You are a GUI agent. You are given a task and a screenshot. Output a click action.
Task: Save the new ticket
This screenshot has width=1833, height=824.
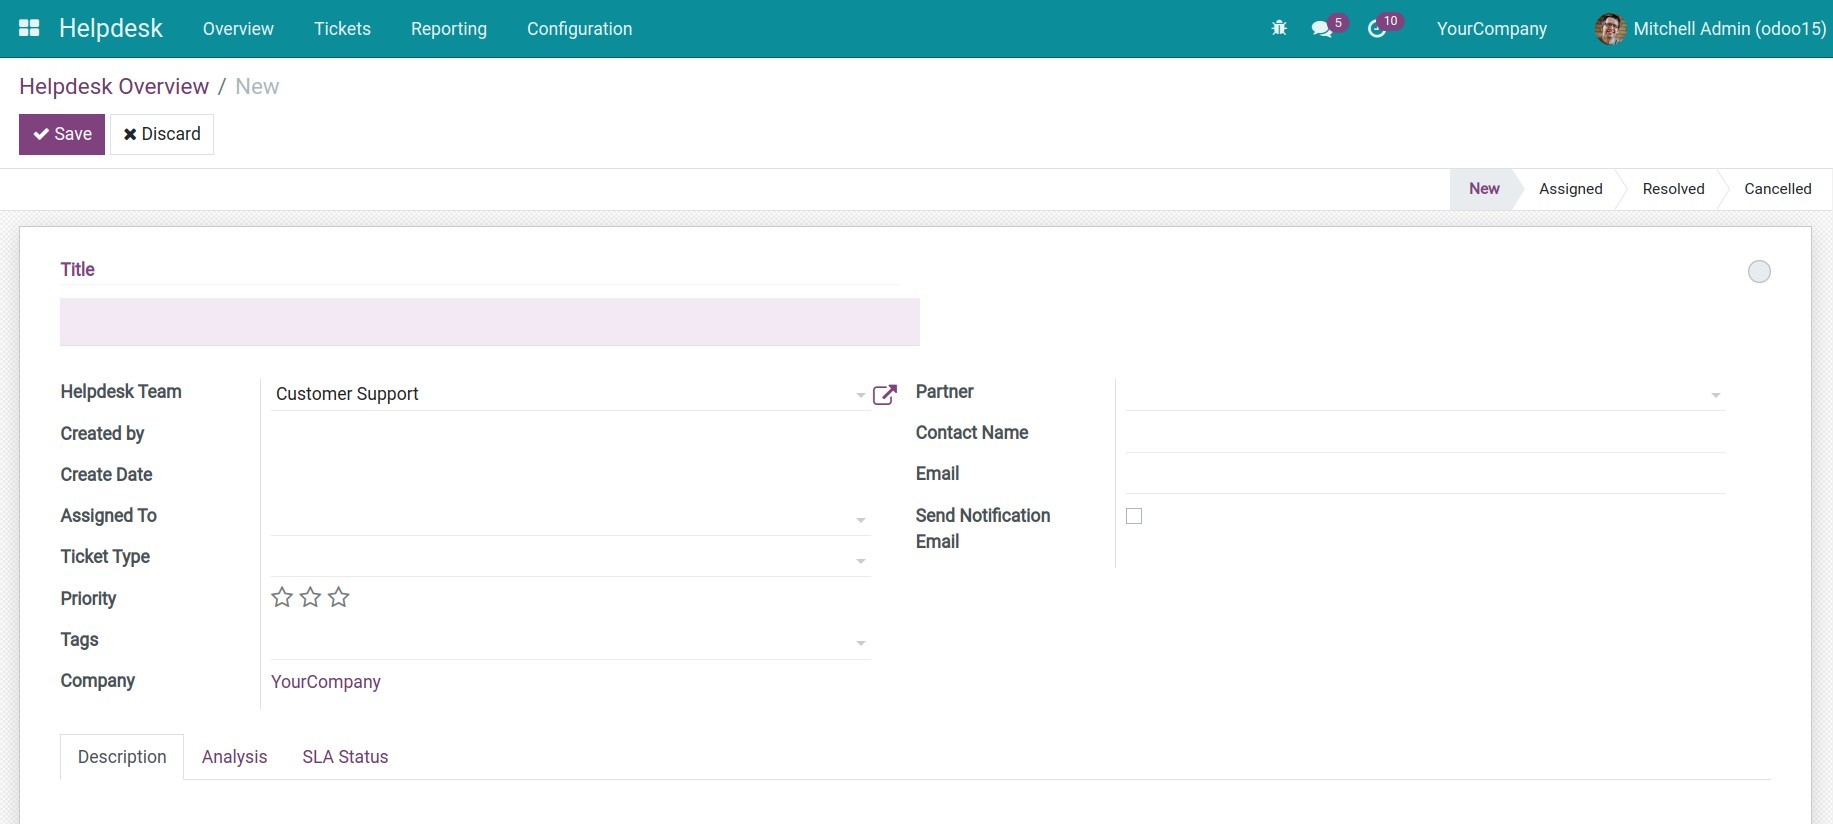tap(62, 134)
